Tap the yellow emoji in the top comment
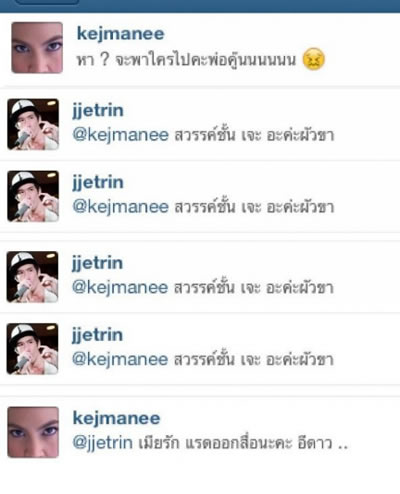 313,59
